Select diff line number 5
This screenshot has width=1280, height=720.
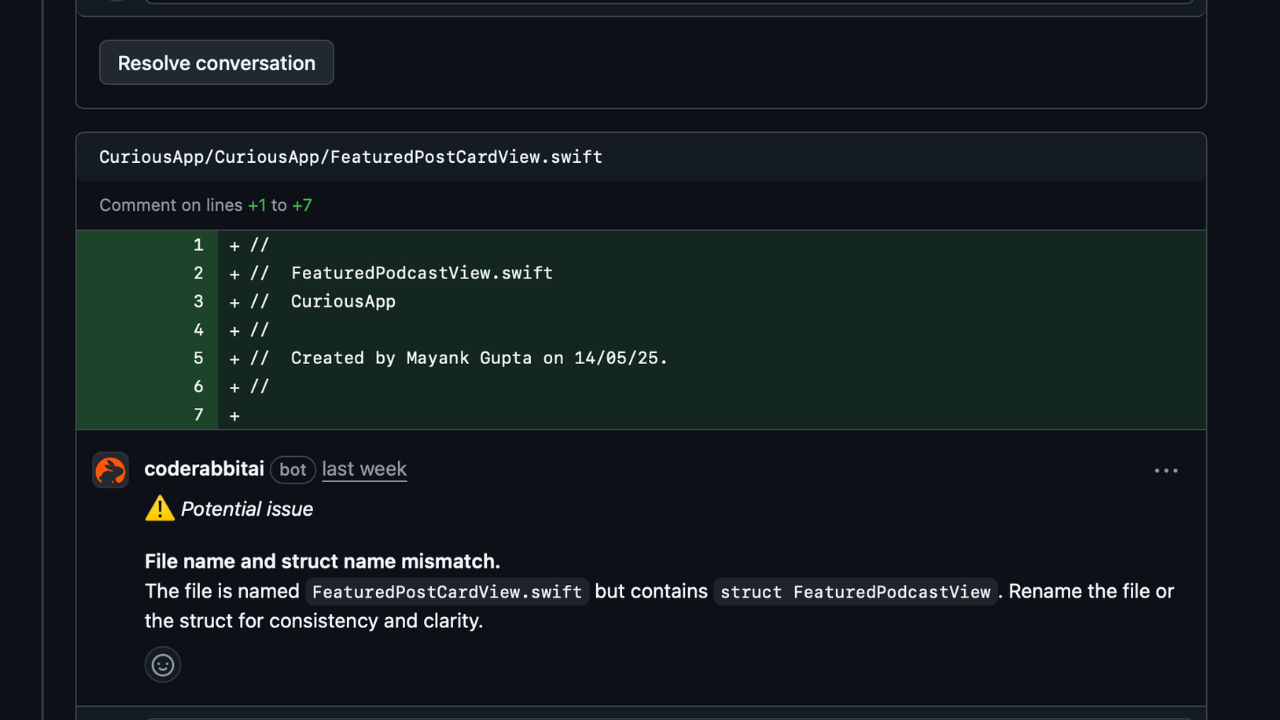(198, 358)
